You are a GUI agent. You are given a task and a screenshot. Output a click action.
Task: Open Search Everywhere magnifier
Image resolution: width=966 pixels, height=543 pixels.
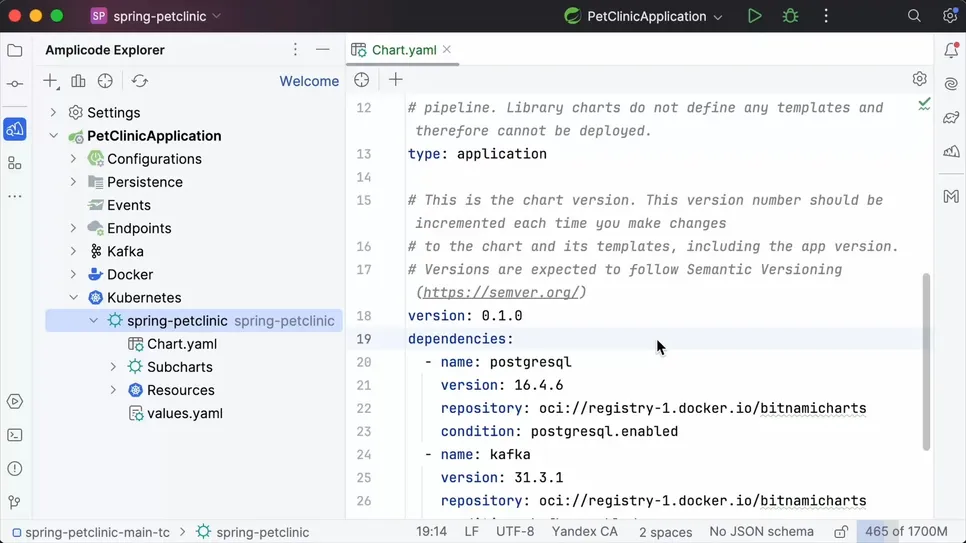(914, 16)
